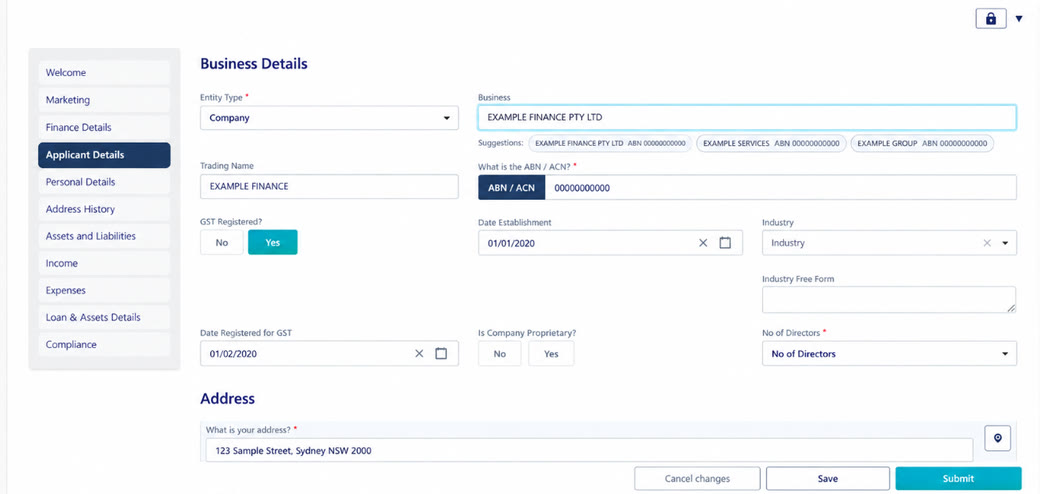Click the map location pin button
1040x494 pixels.
(998, 438)
